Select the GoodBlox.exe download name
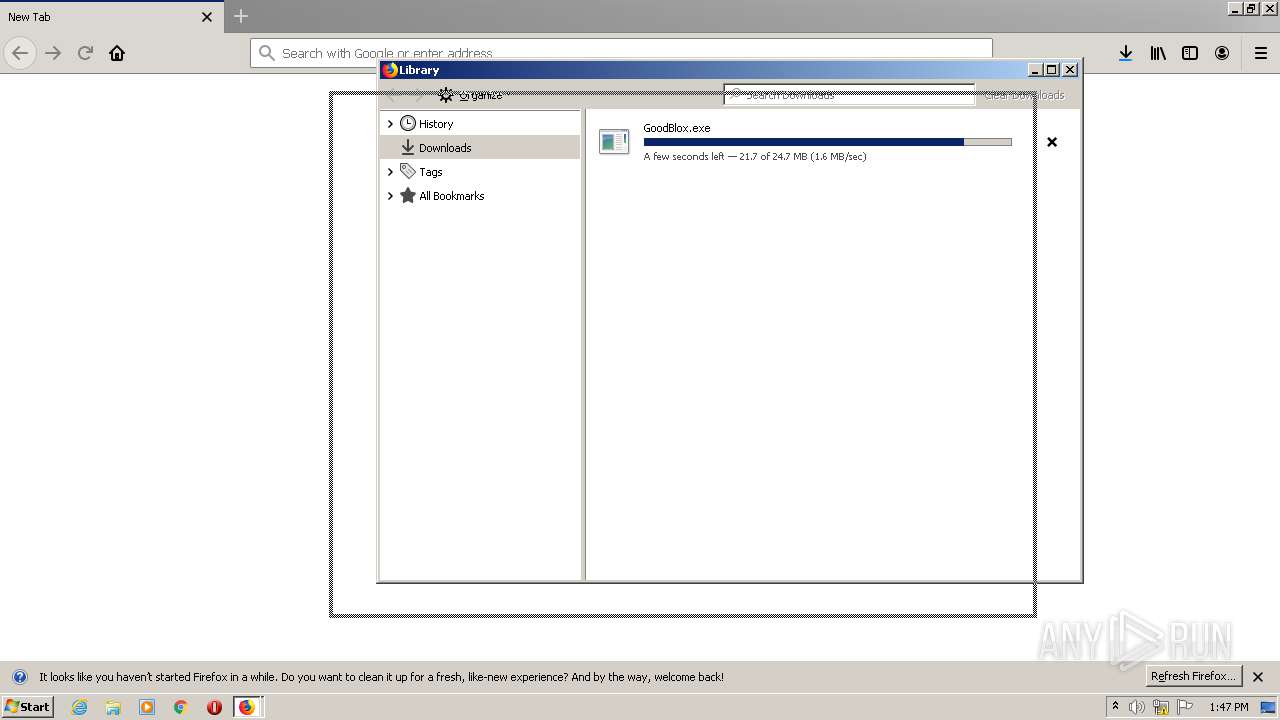 pyautogui.click(x=677, y=128)
